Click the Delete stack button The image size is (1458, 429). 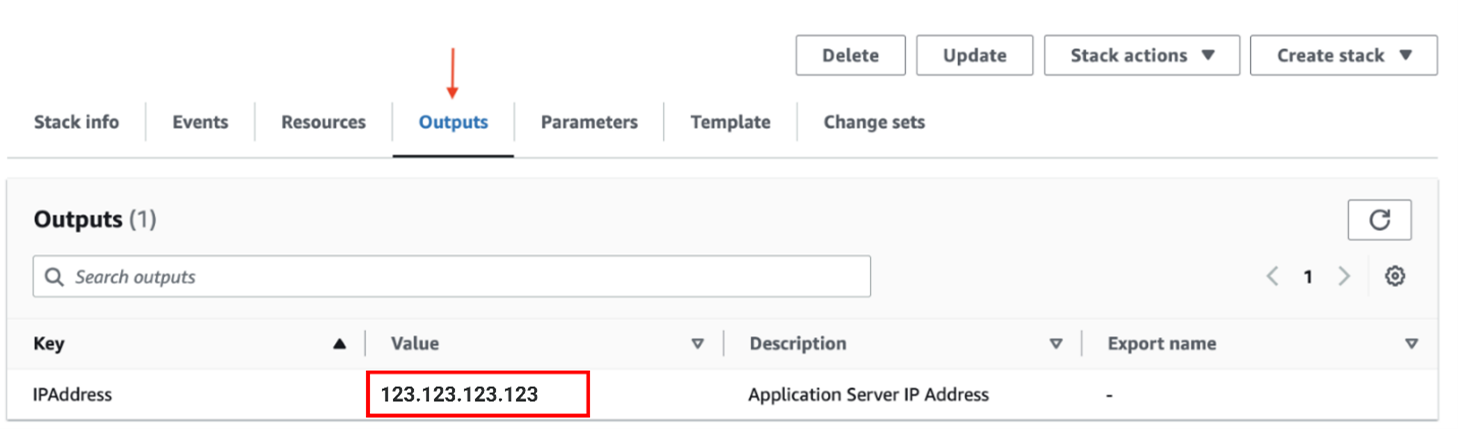click(850, 56)
